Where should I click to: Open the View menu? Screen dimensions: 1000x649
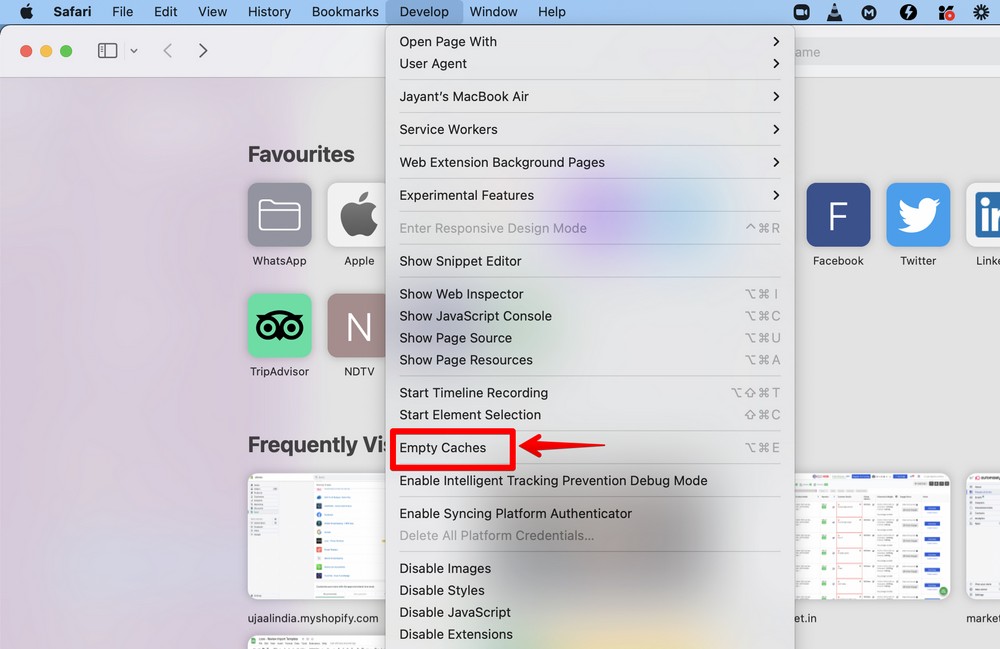[x=212, y=11]
